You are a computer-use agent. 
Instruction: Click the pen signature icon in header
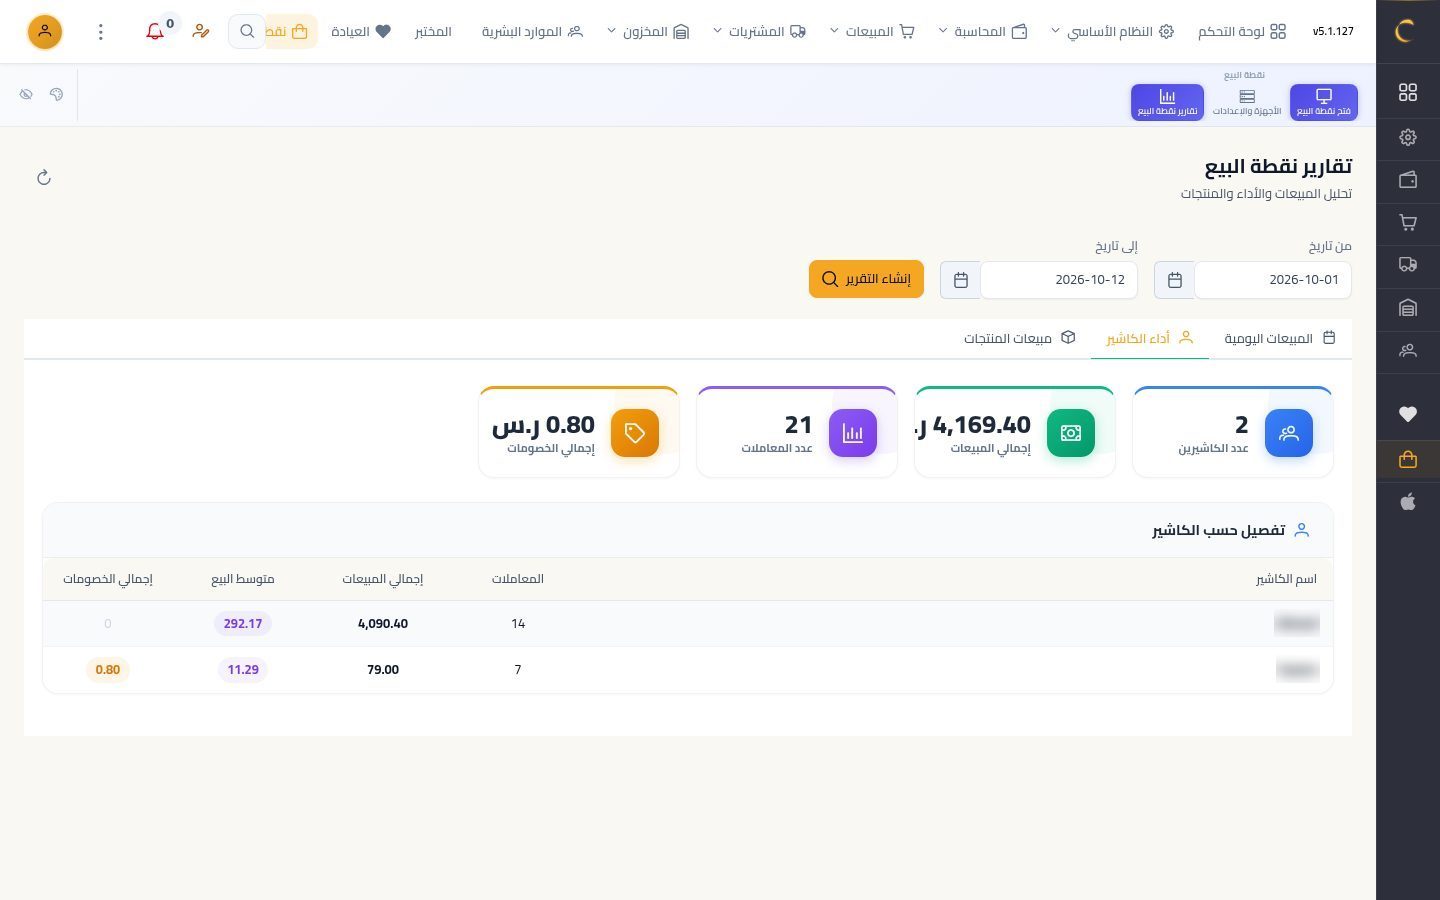201,31
